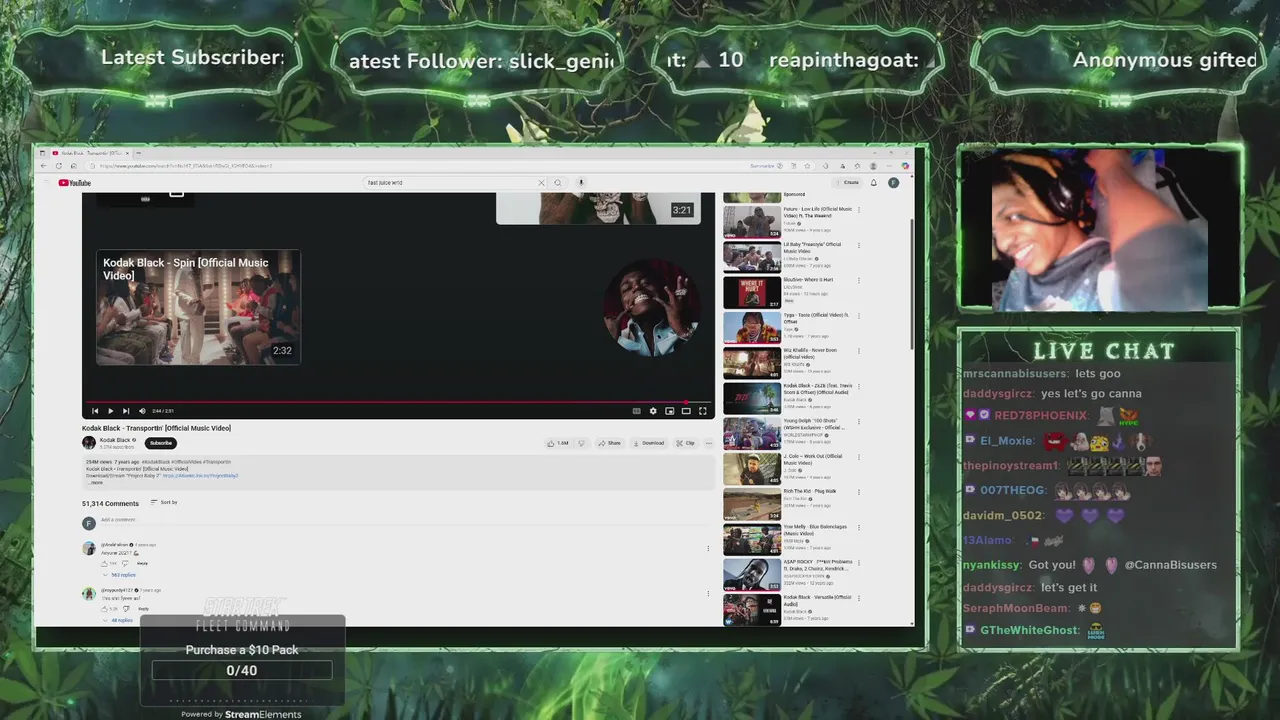Click the round channel end-screen avatar

click(x=651, y=308)
